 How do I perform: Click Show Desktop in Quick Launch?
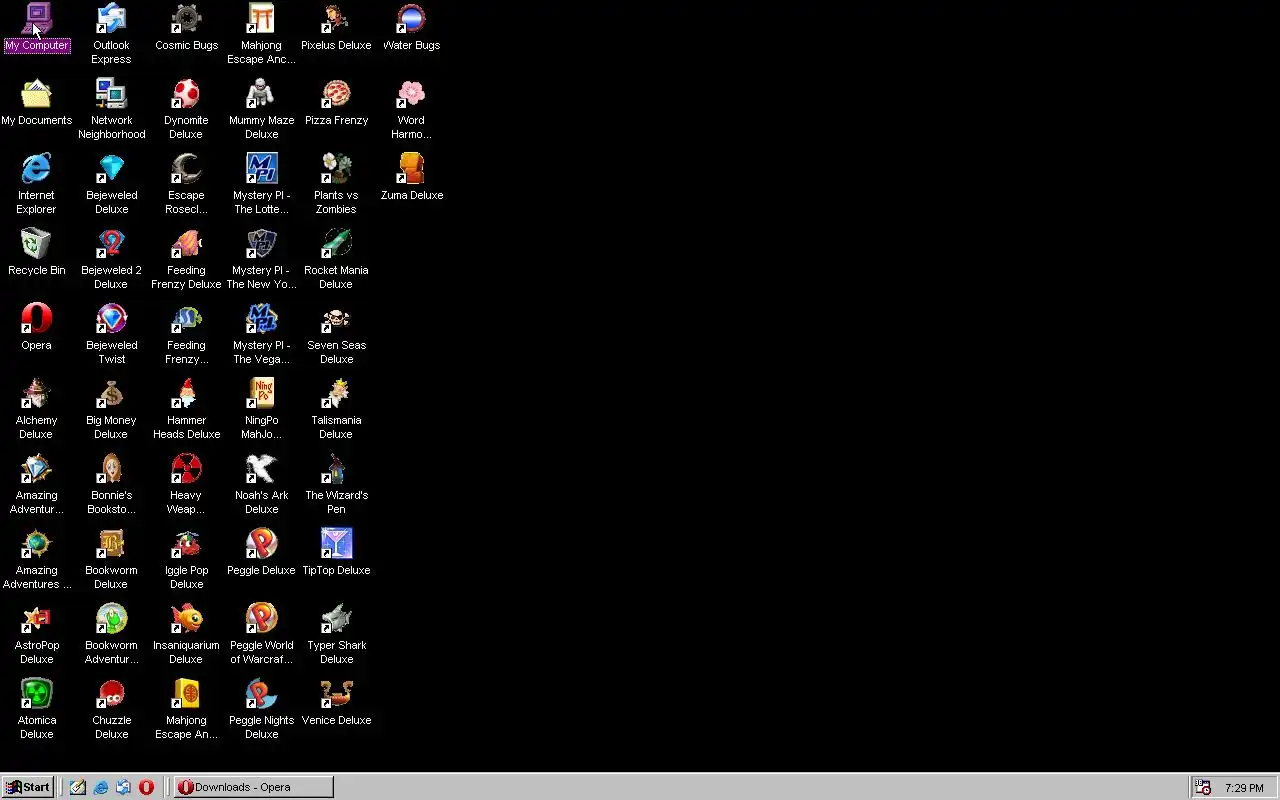78,787
